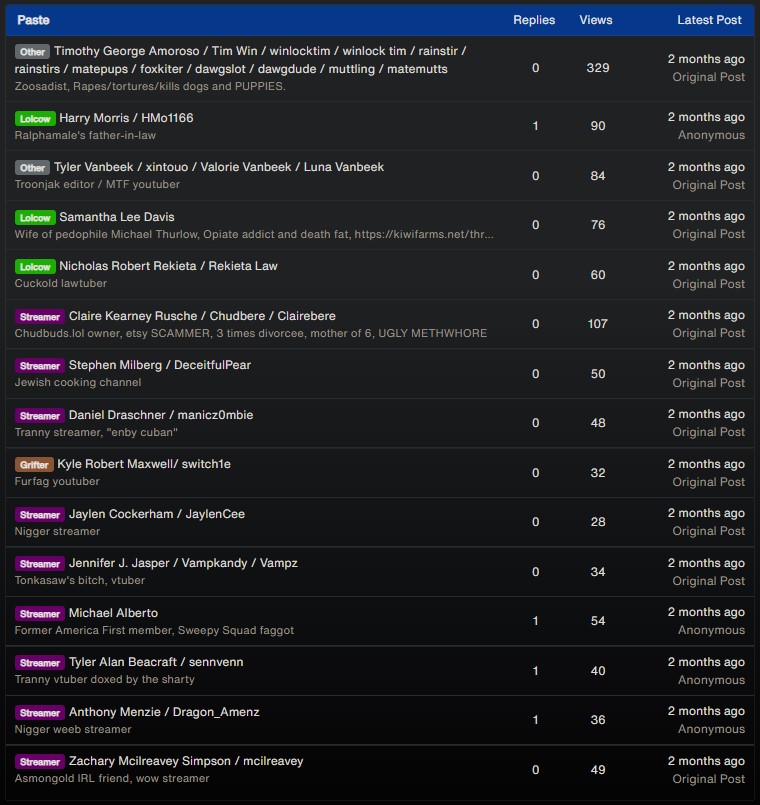The height and width of the screenshot is (805, 760).
Task: Click the views value 329
Action: [598, 68]
